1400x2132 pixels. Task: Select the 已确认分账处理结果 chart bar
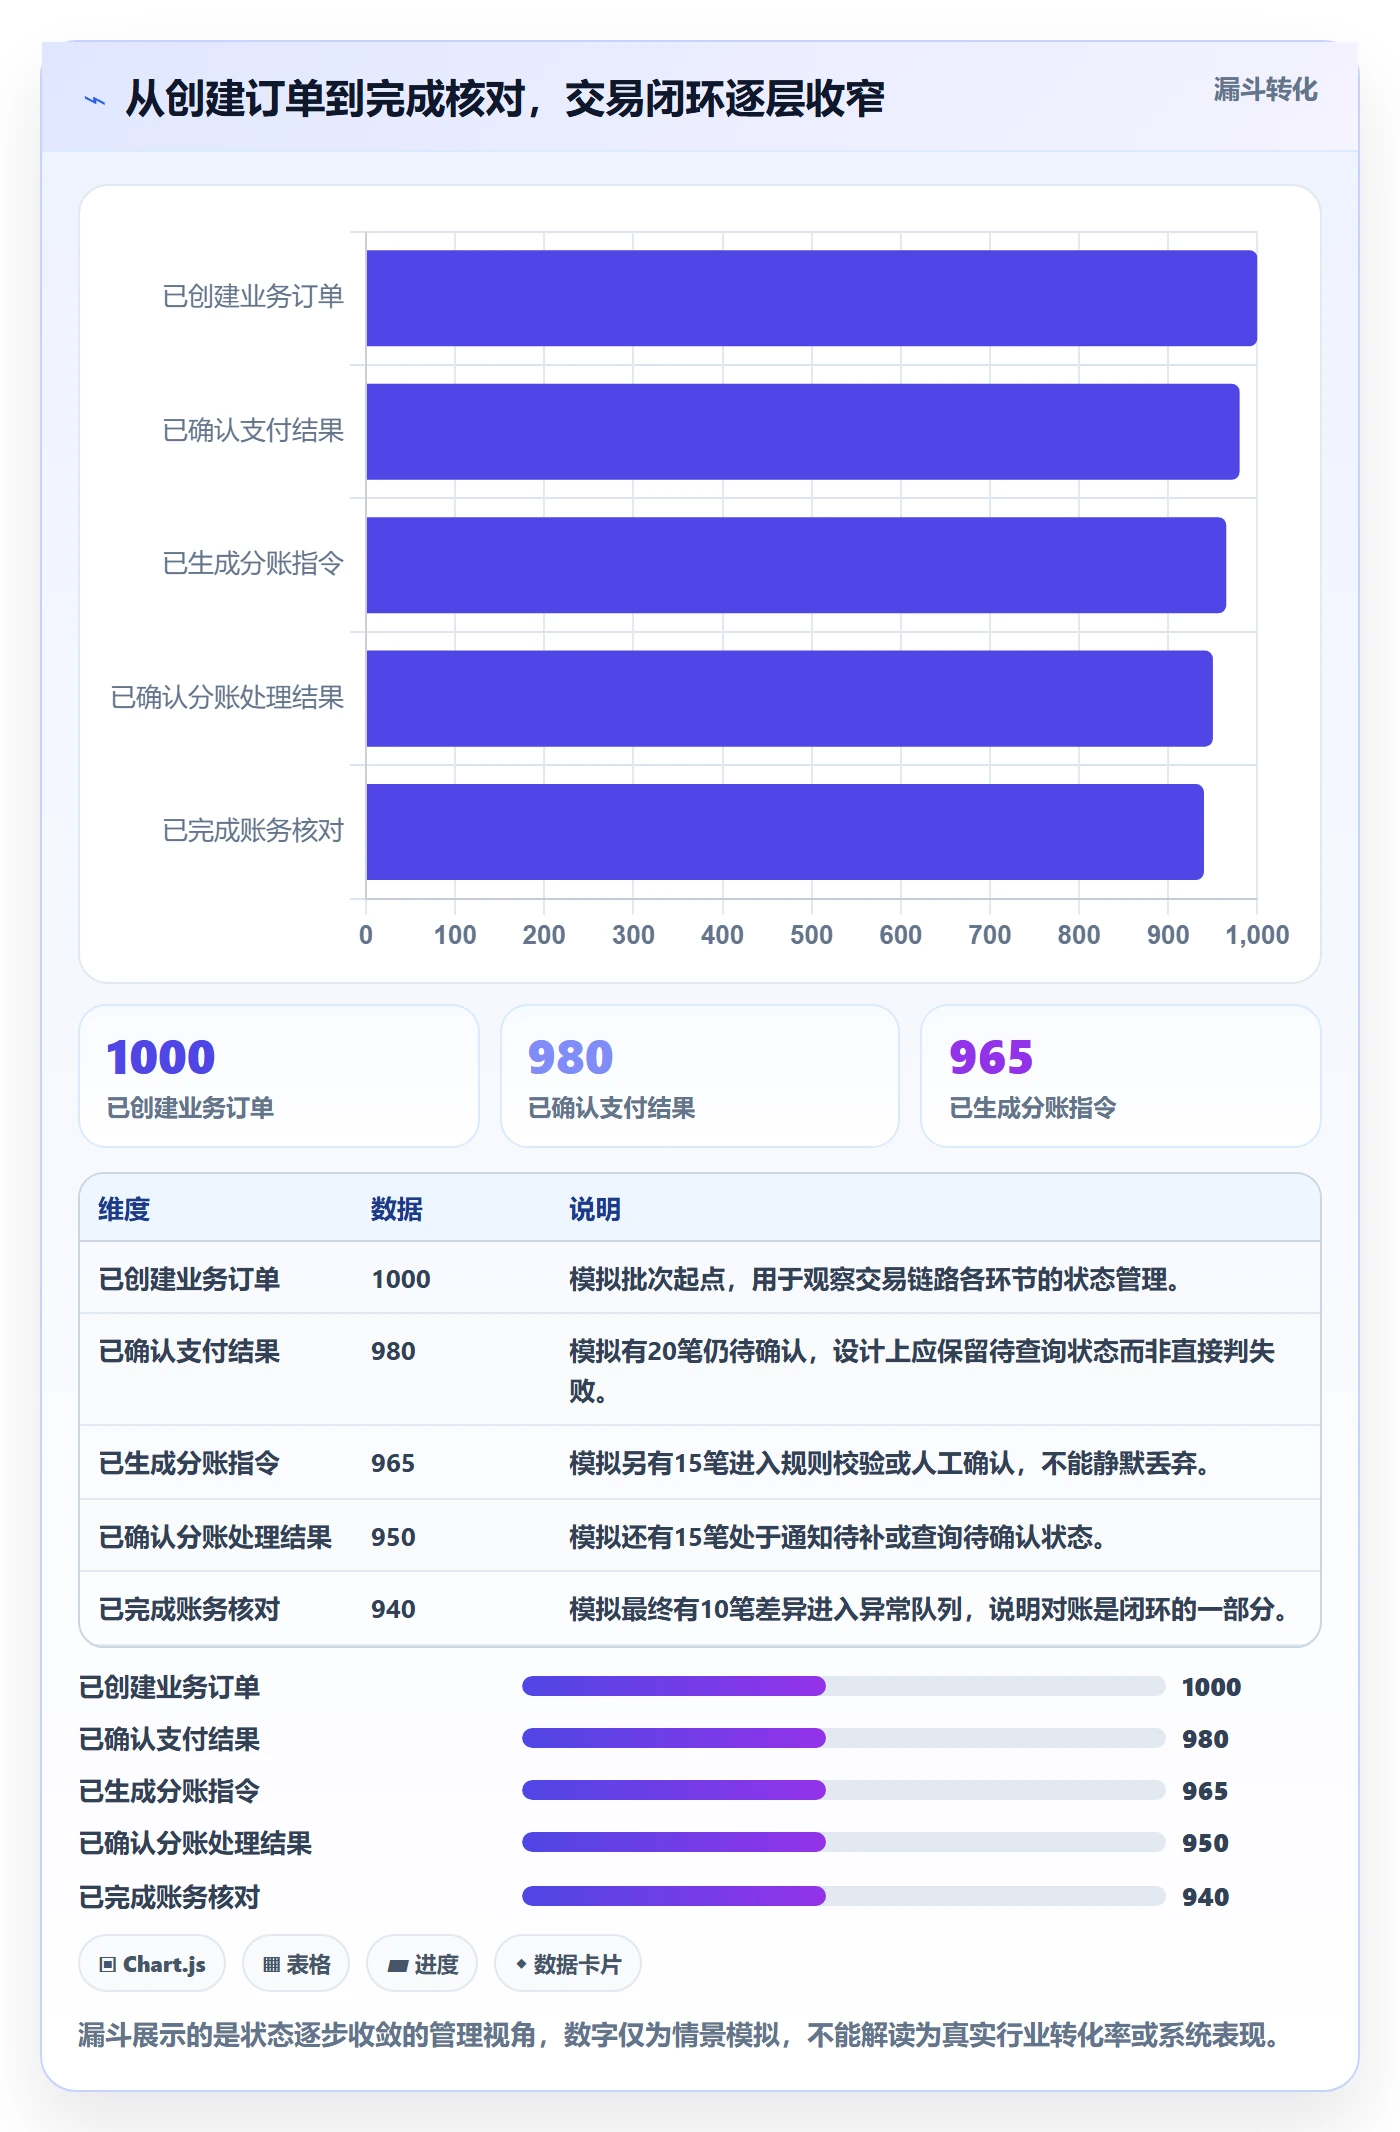point(789,698)
